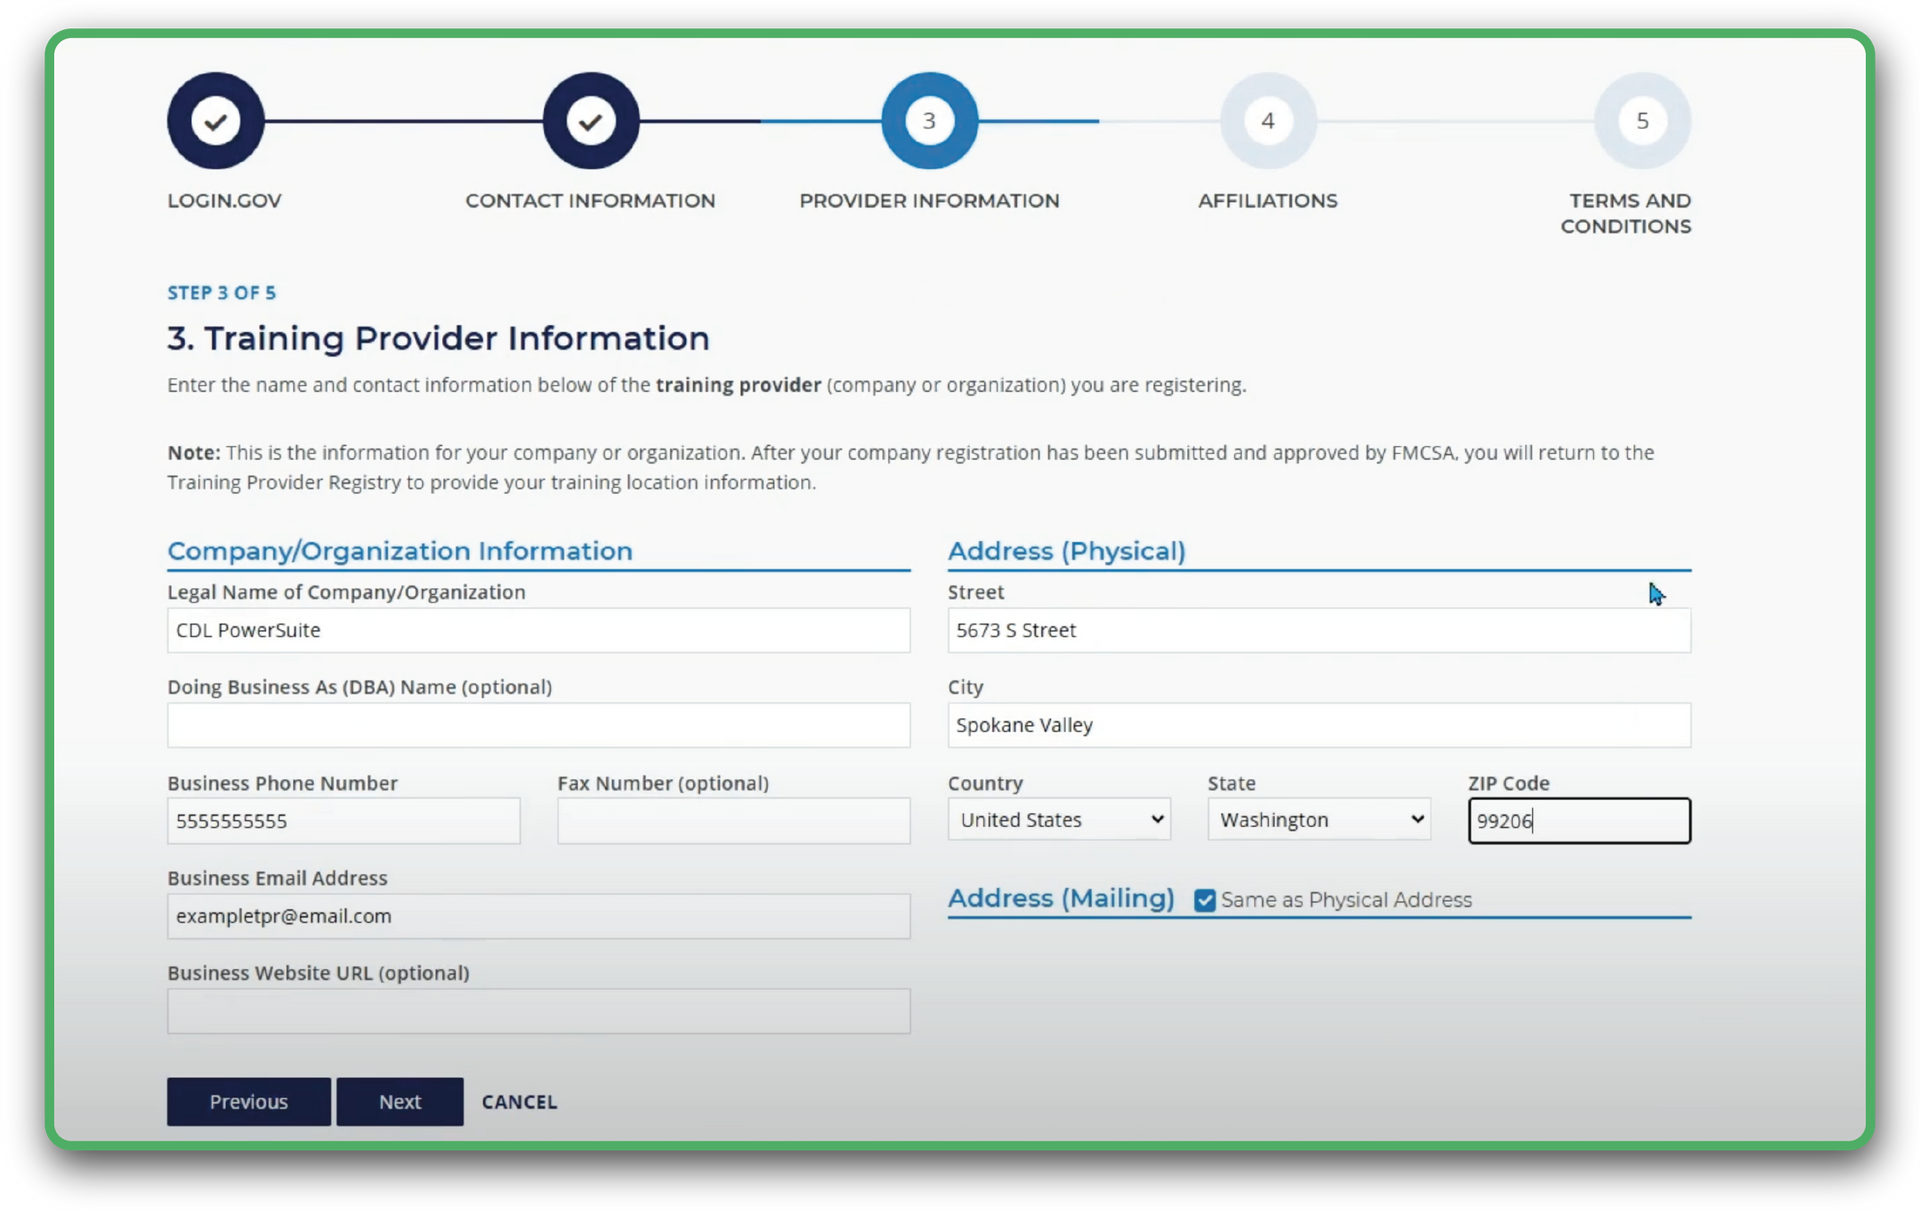Click the Terms and Conditions step 5 circle
Image resolution: width=1920 pixels, height=1211 pixels.
pos(1641,120)
